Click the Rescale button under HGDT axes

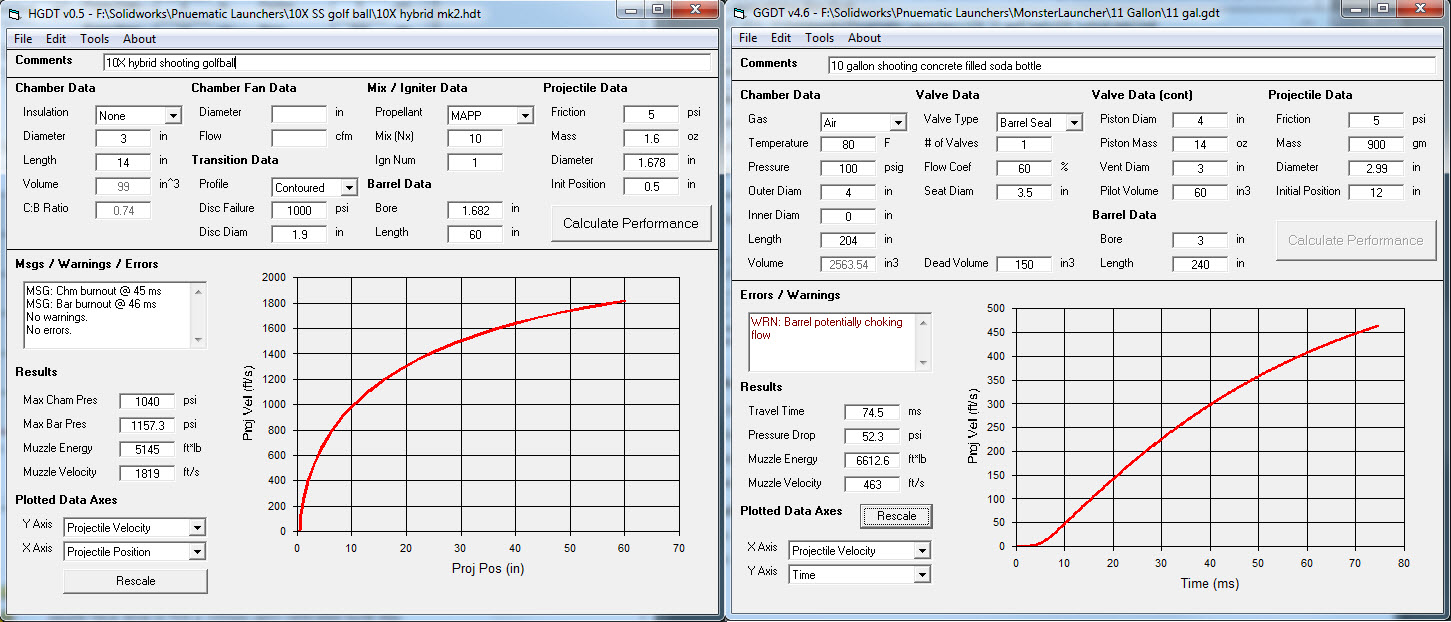click(x=135, y=580)
